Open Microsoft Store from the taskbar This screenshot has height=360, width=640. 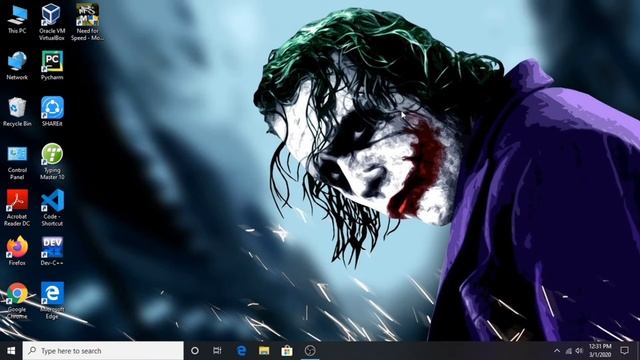(x=287, y=351)
